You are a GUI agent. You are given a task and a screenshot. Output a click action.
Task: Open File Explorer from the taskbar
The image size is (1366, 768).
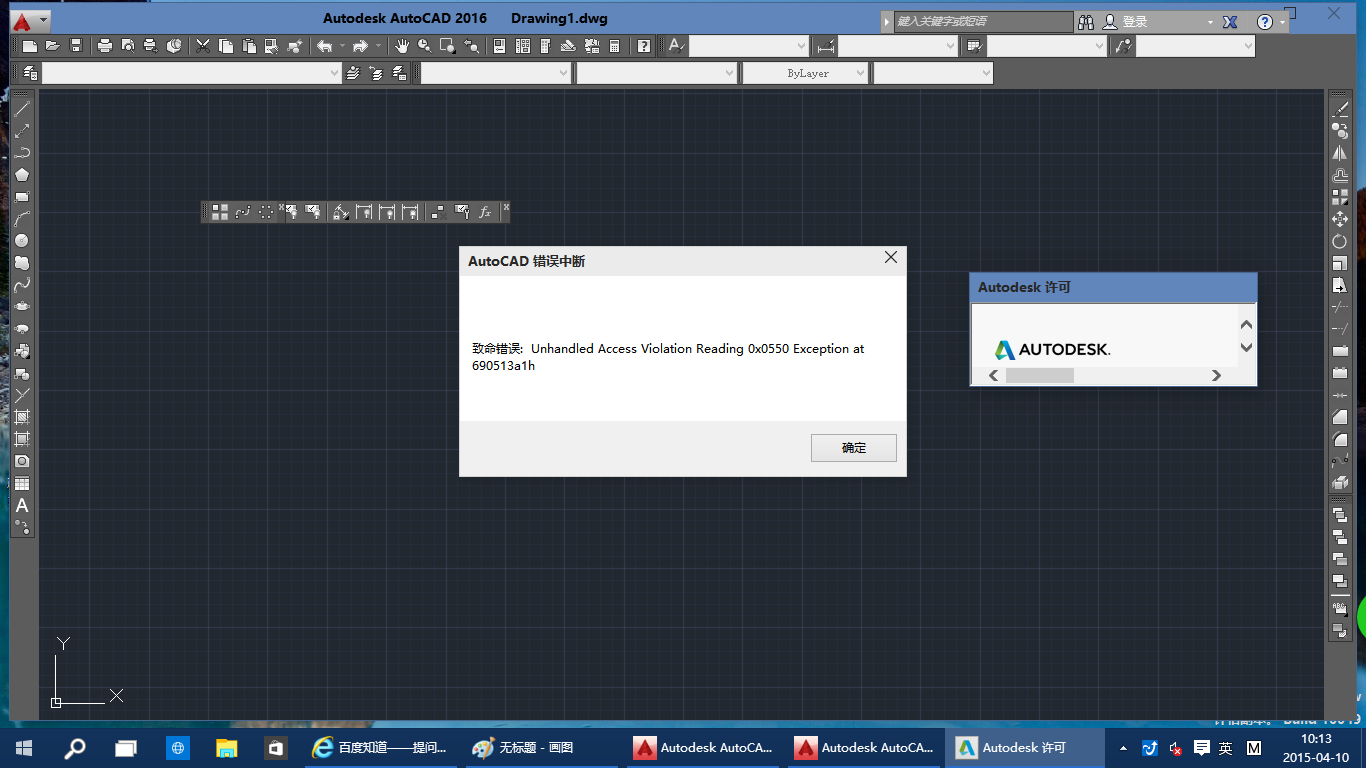pos(227,748)
